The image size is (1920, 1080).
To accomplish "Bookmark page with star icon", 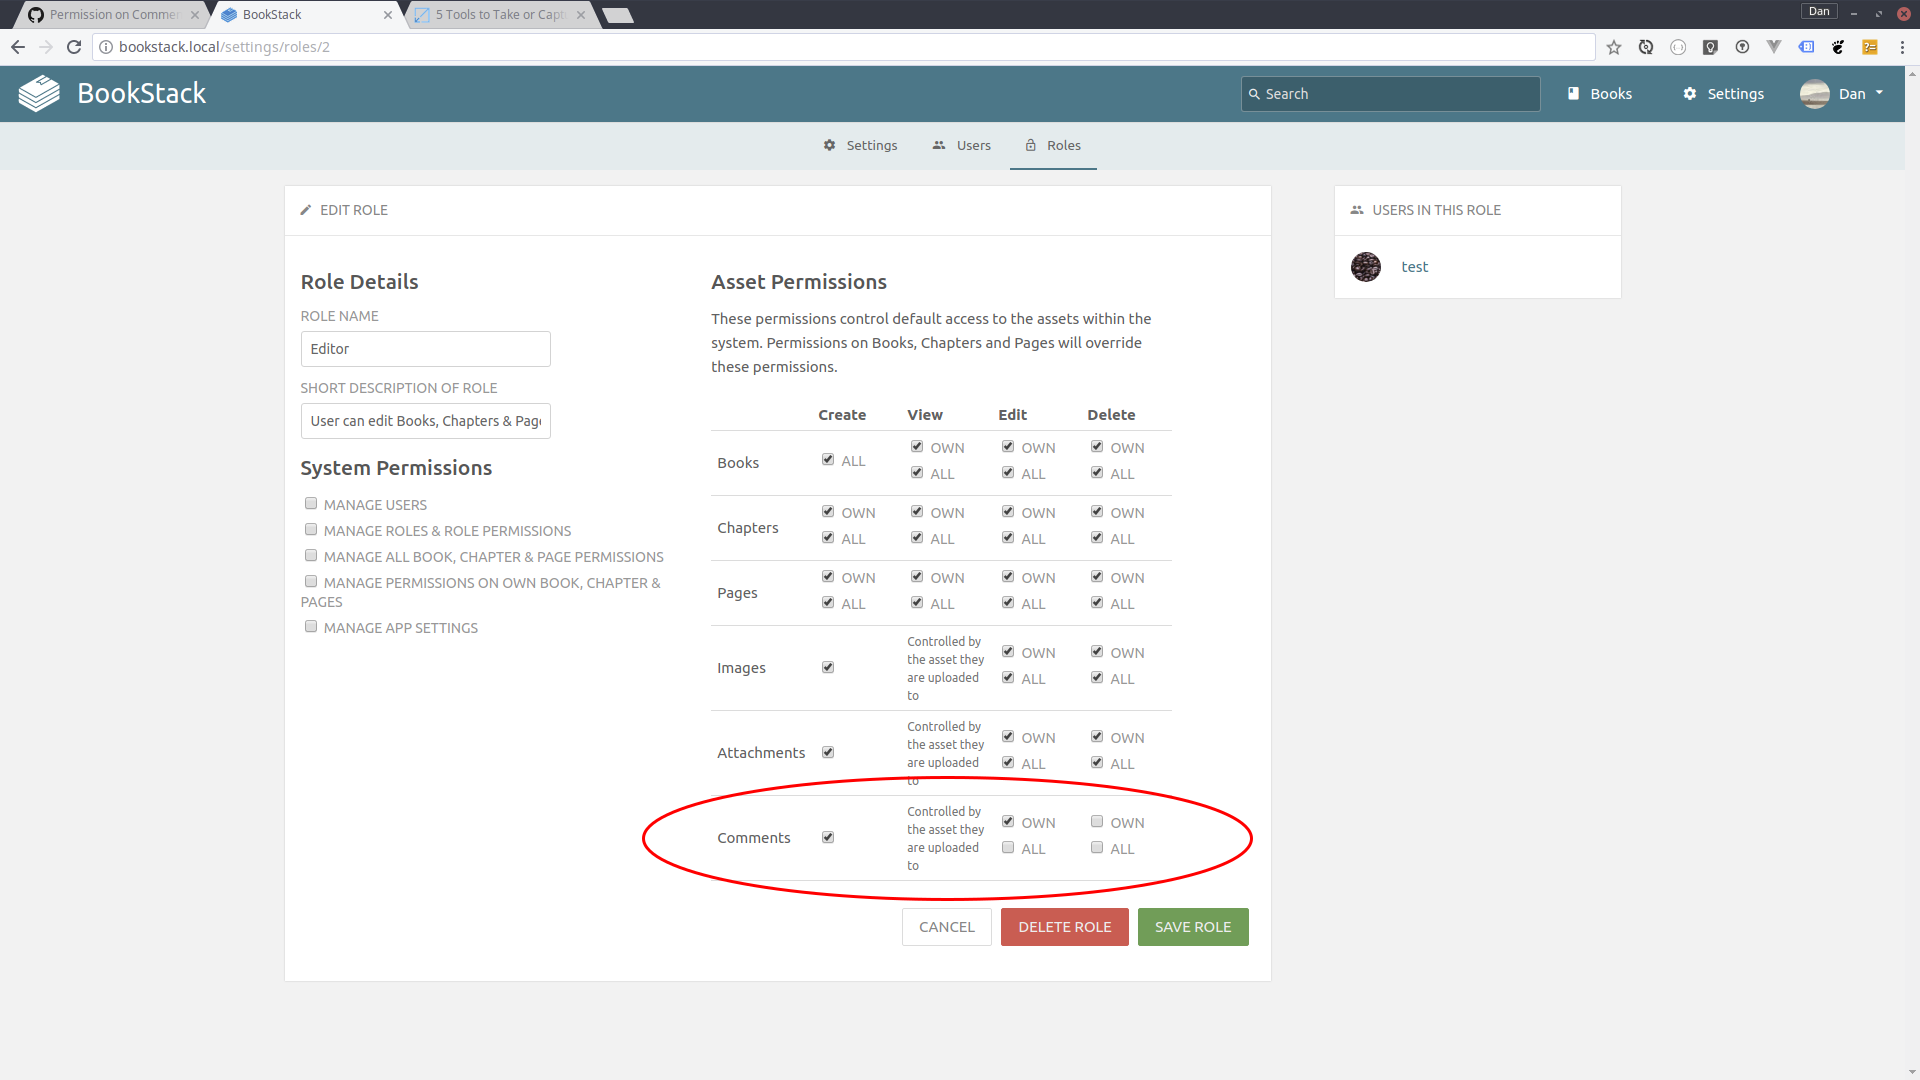I will [x=1614, y=47].
